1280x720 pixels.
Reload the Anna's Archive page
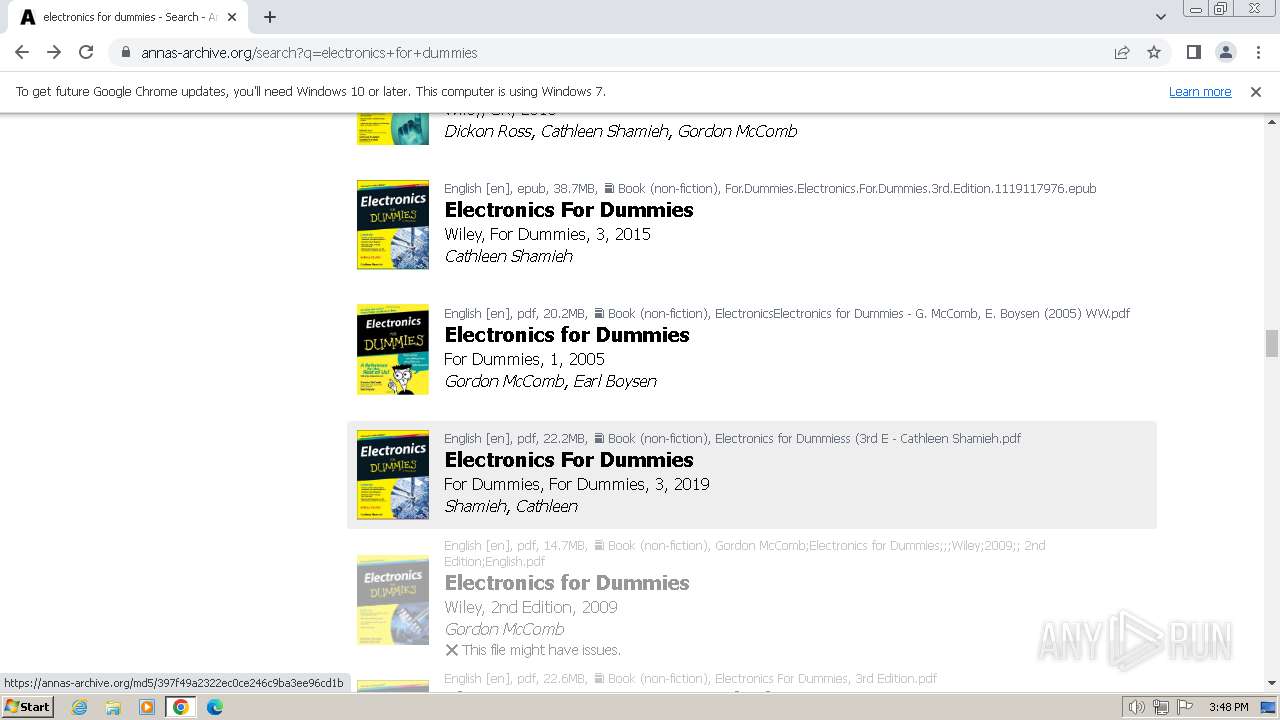86,52
